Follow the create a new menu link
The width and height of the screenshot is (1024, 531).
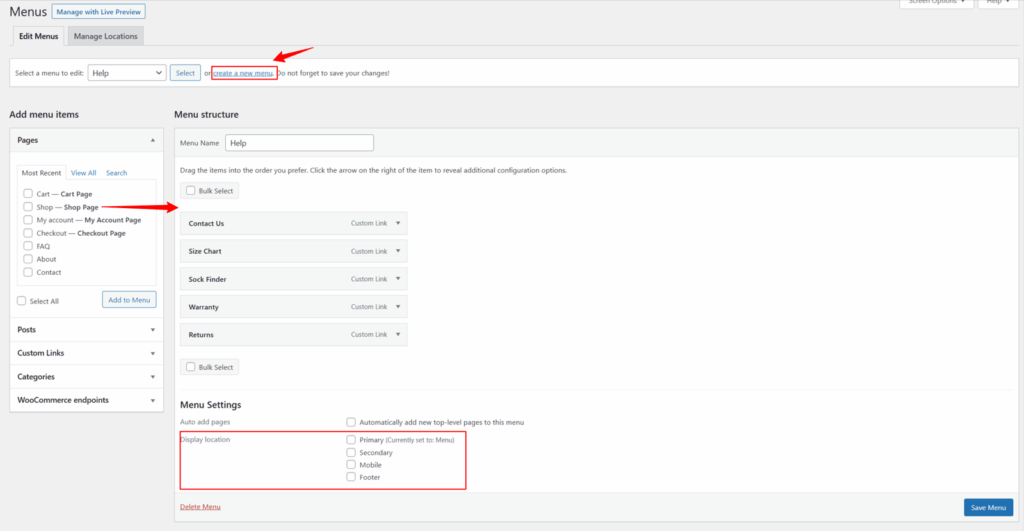click(243, 73)
